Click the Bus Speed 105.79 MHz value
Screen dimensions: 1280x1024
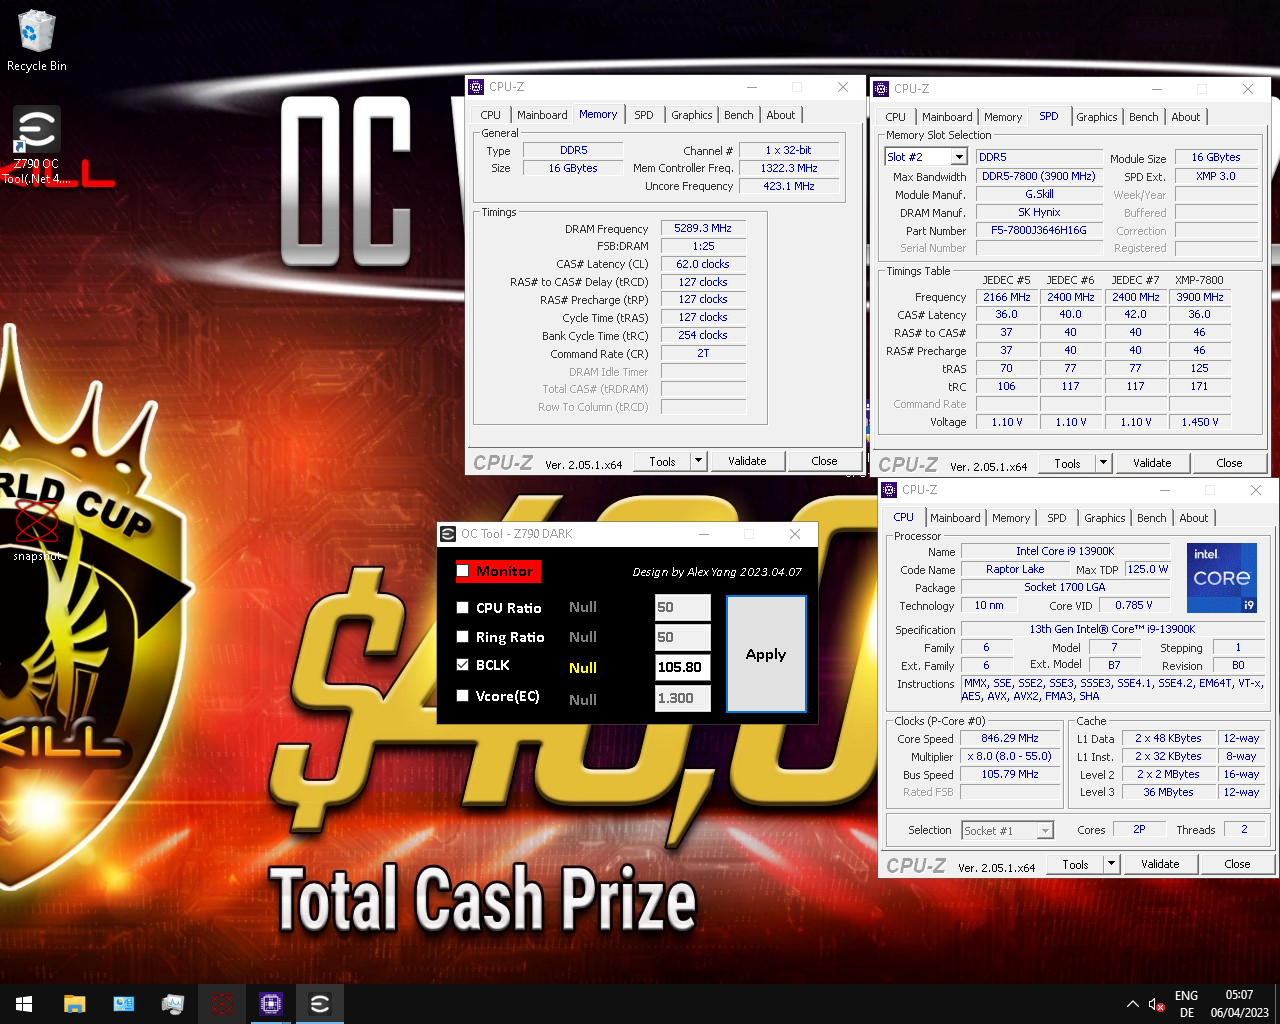point(1010,774)
